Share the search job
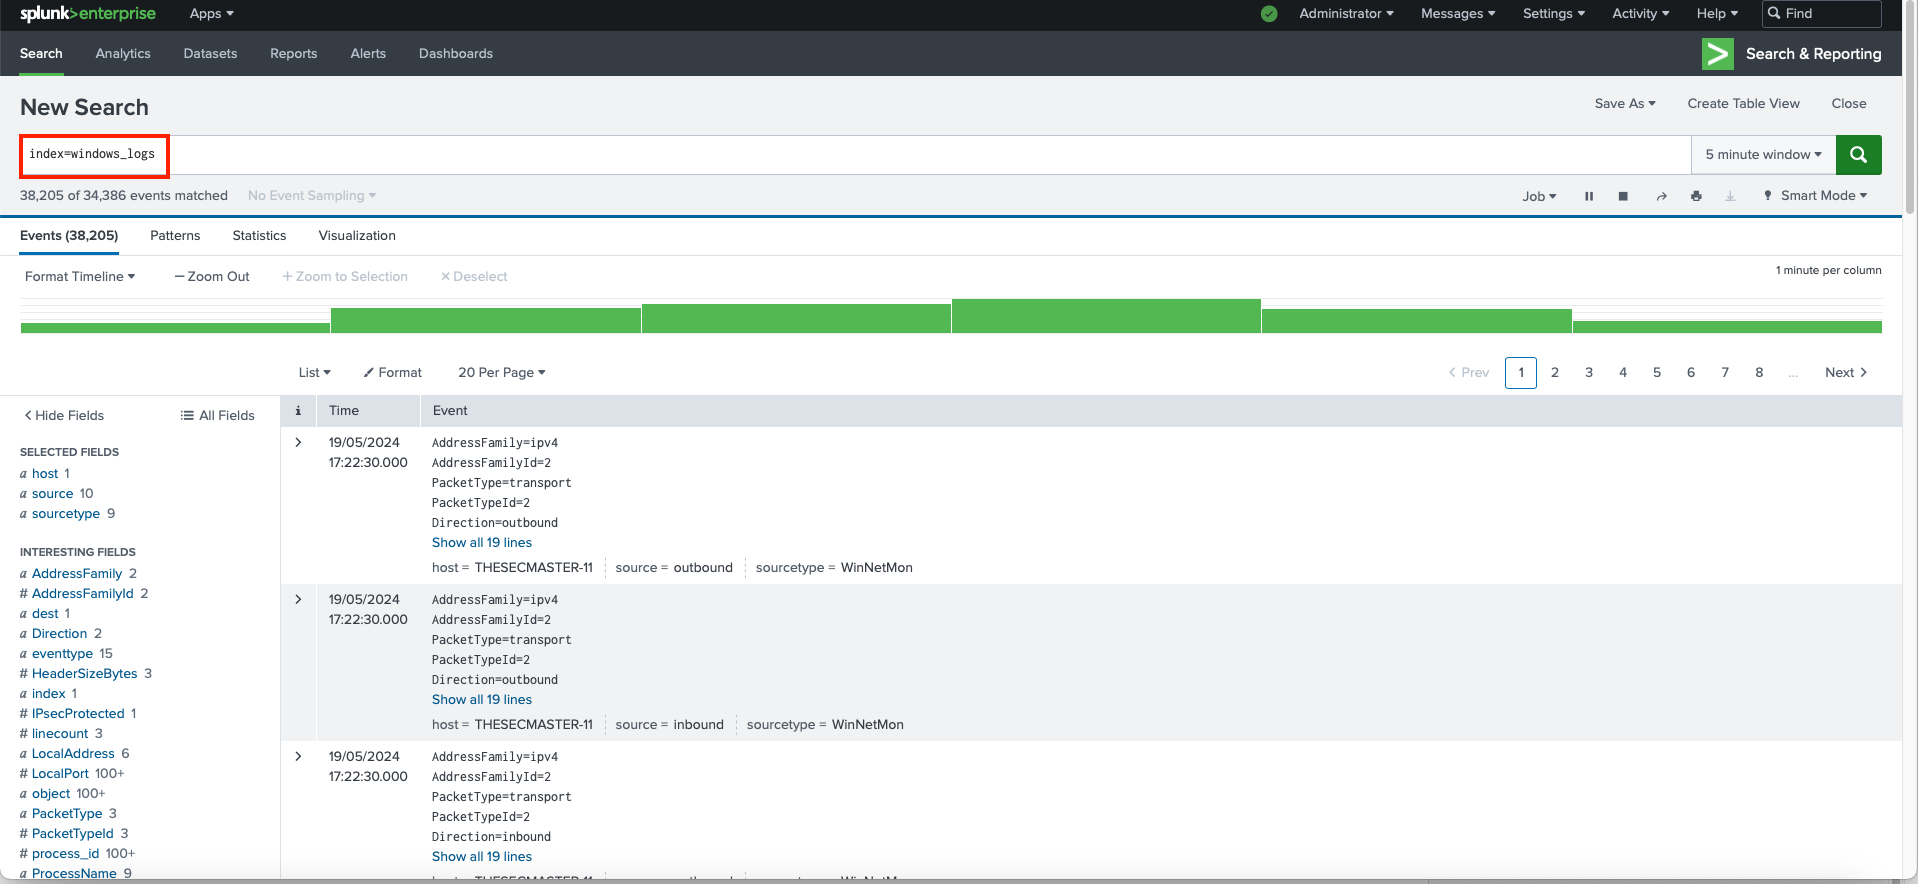The width and height of the screenshot is (1918, 884). [x=1661, y=197]
